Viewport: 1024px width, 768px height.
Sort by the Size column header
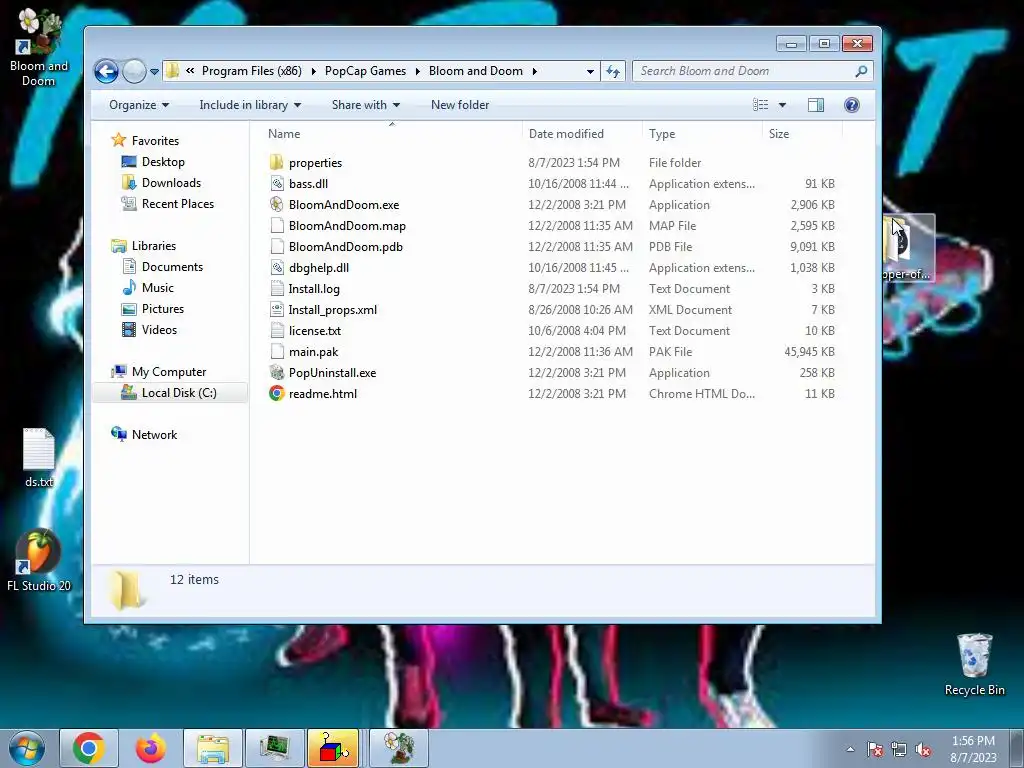coord(802,133)
